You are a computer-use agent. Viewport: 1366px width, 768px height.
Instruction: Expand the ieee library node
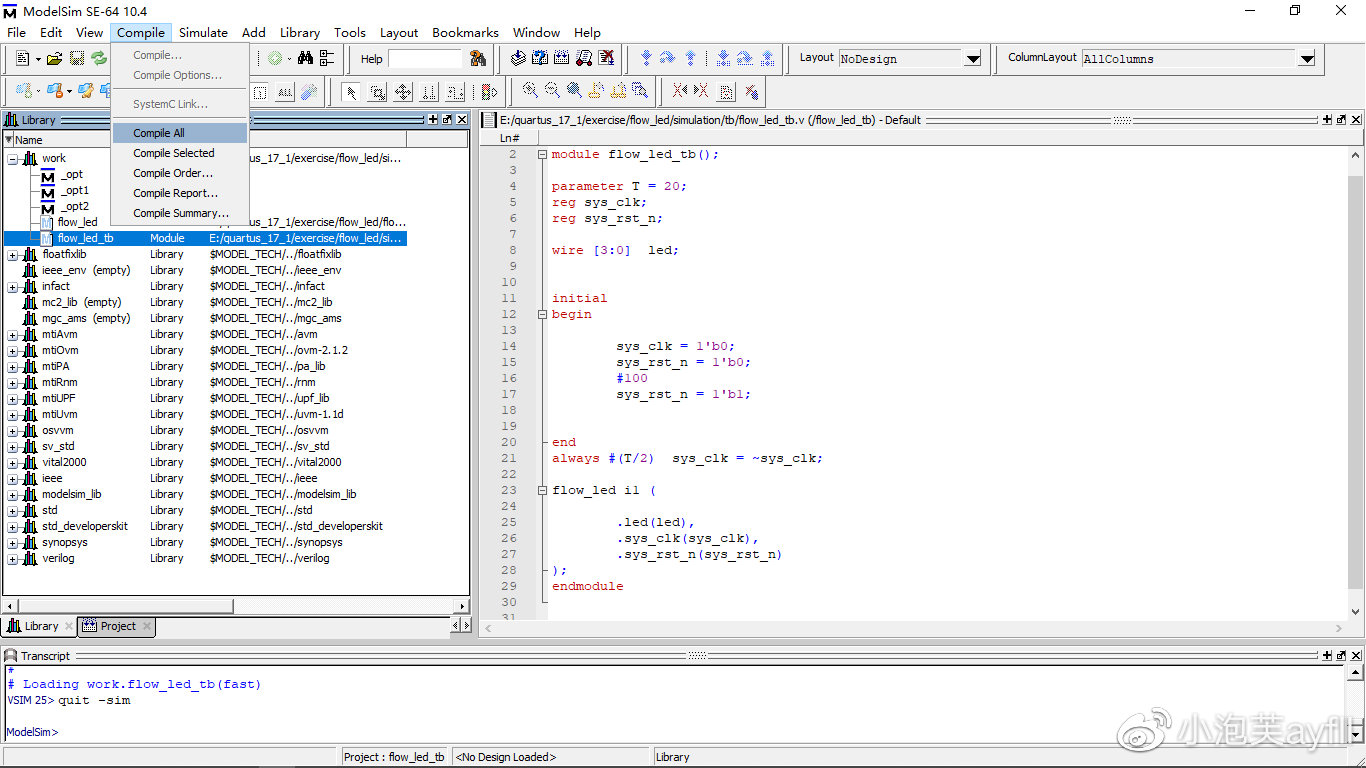[x=13, y=478]
